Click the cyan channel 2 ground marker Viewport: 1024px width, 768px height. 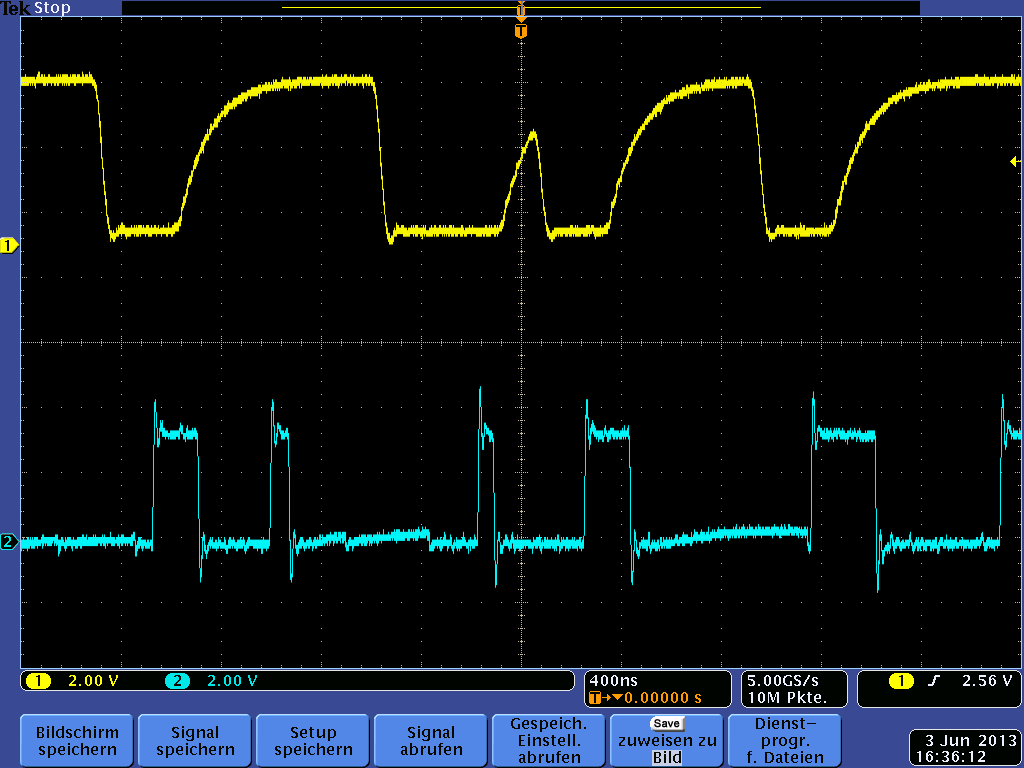pyautogui.click(x=9, y=542)
